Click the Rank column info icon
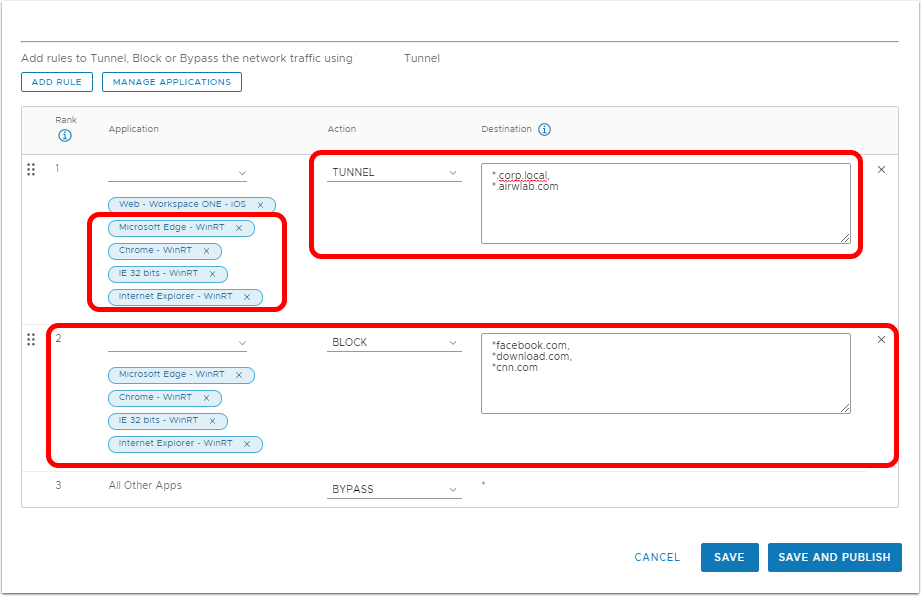921x596 pixels. 65,135
